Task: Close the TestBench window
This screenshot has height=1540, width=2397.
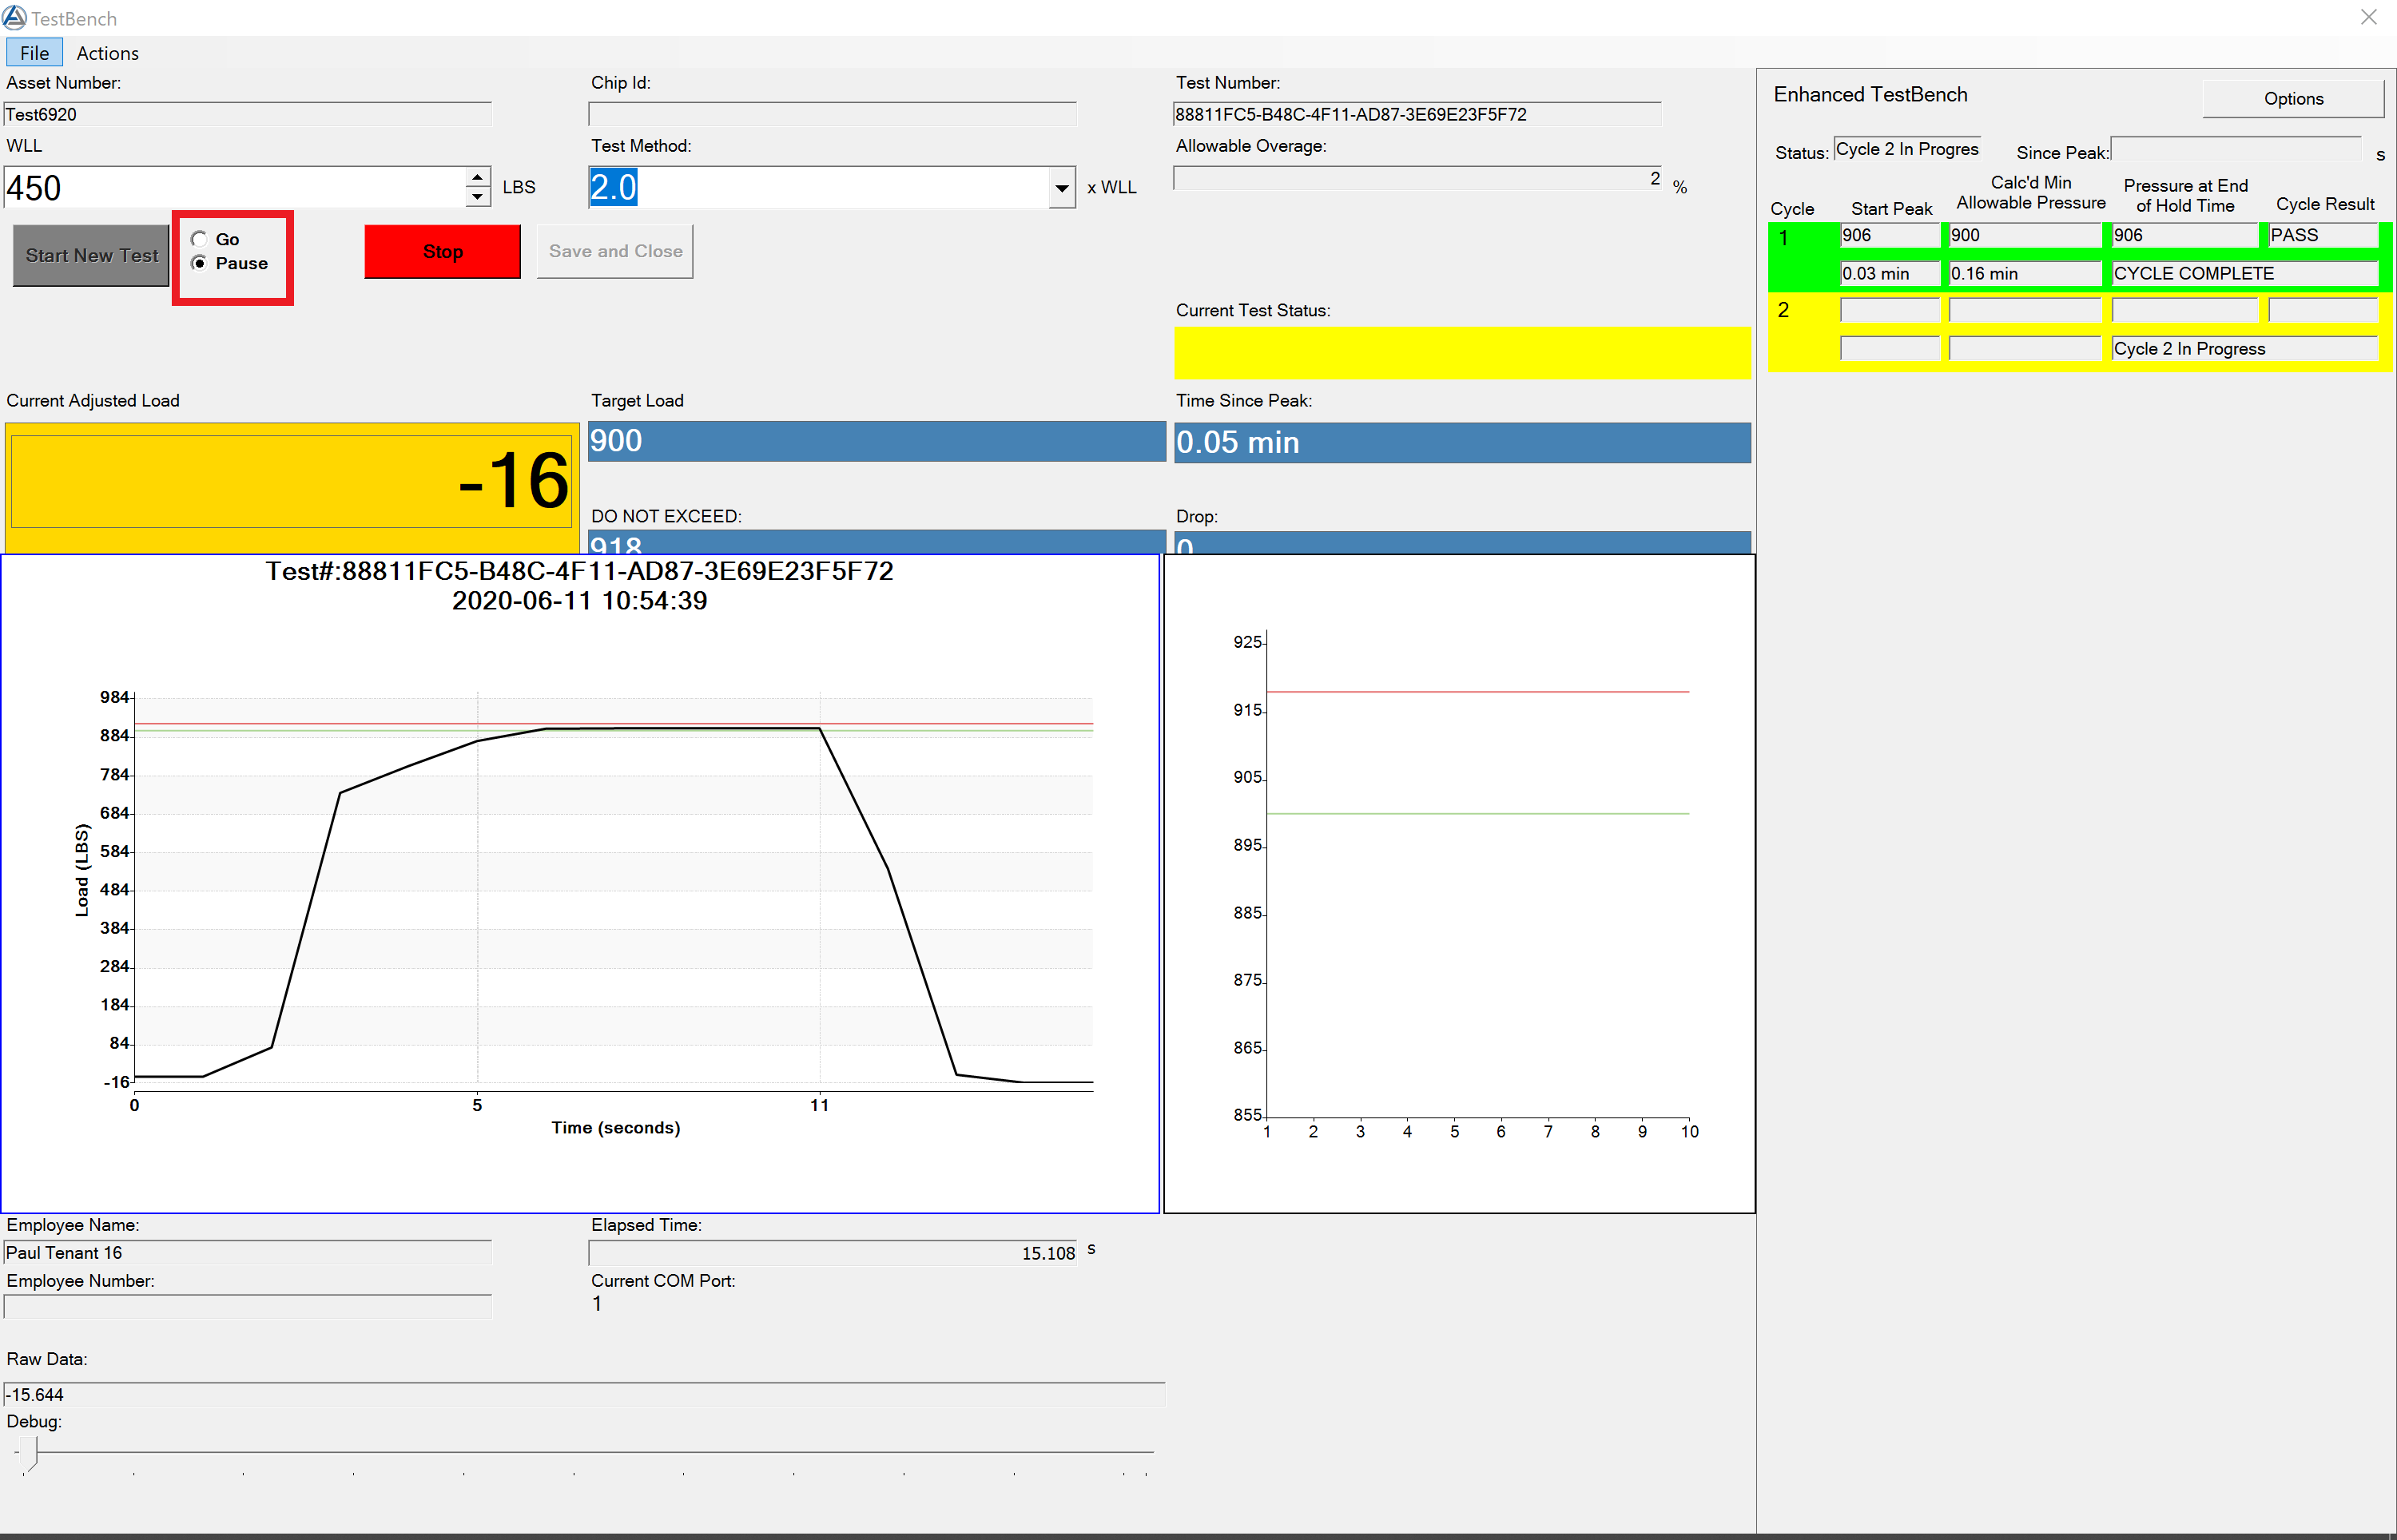Action: 2368,17
